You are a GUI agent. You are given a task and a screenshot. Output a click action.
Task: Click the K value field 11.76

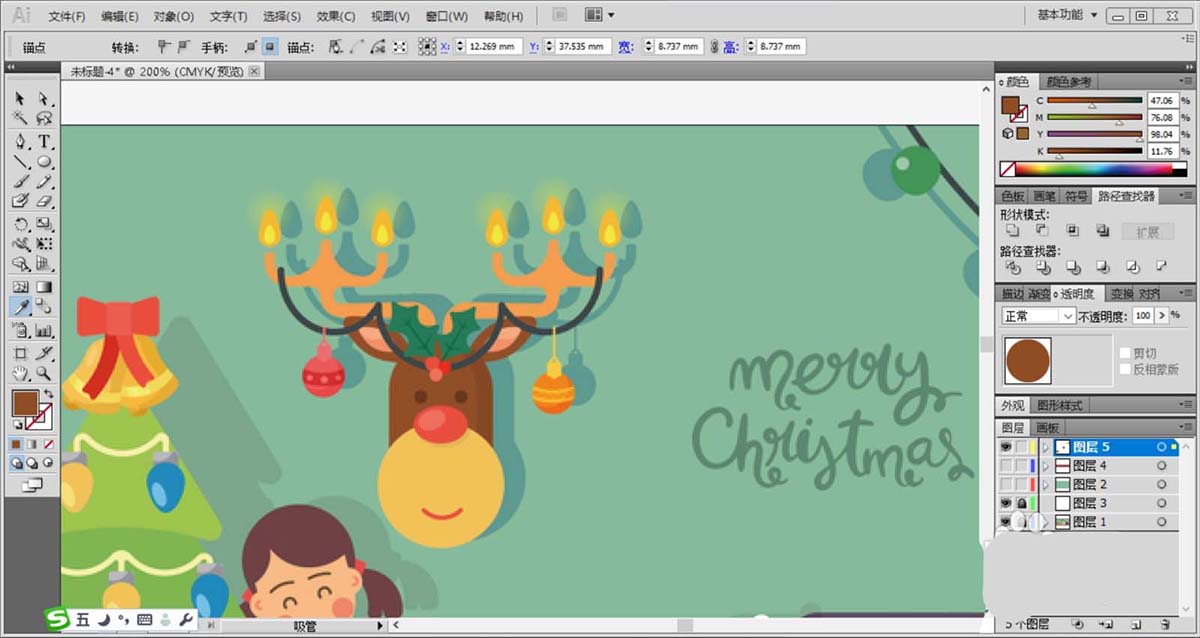tap(1161, 151)
